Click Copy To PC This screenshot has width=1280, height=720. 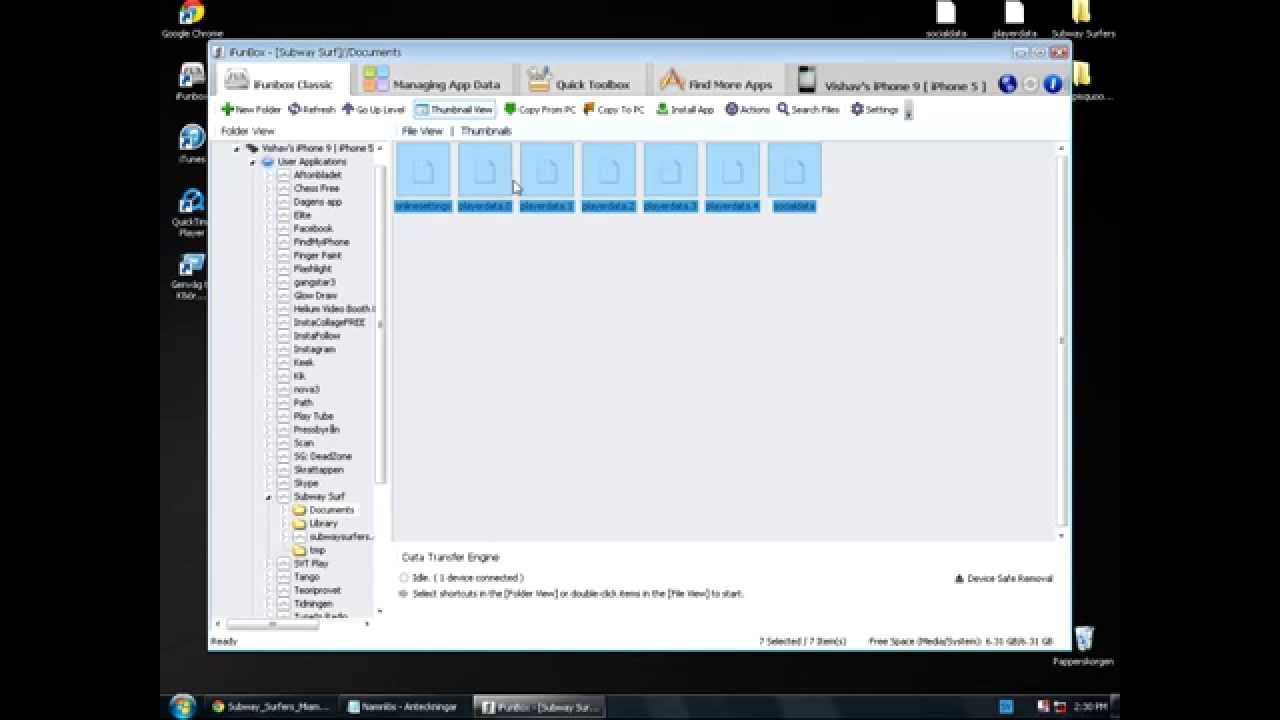coord(614,110)
